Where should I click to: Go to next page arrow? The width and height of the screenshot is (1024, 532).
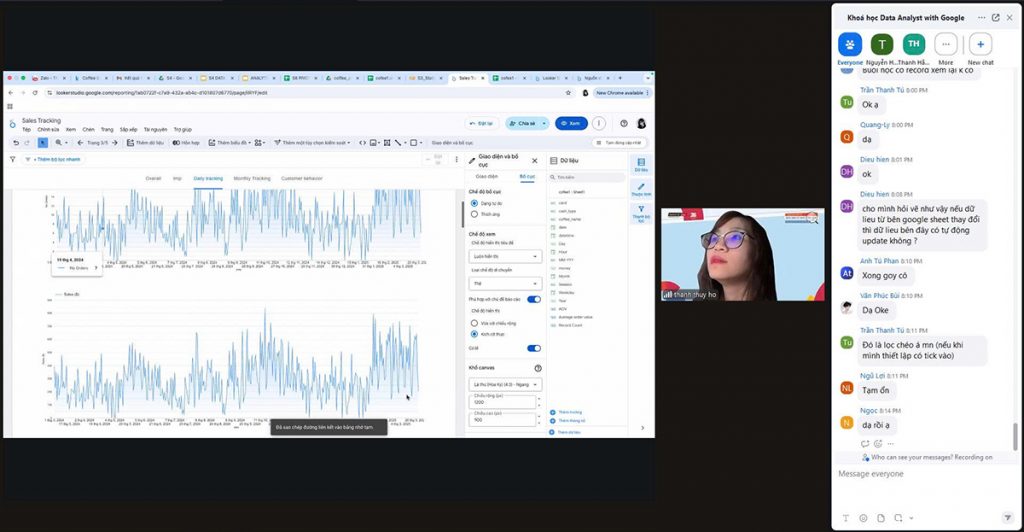pos(115,142)
